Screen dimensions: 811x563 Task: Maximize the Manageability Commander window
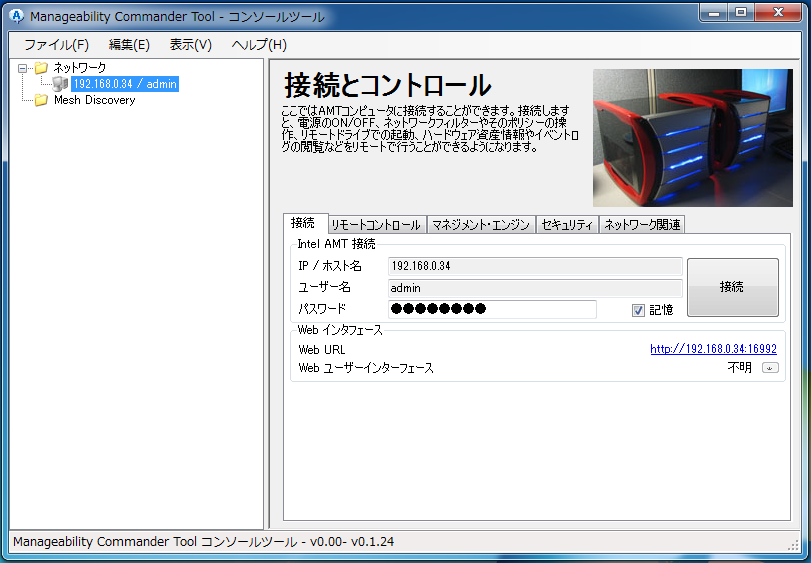(741, 12)
